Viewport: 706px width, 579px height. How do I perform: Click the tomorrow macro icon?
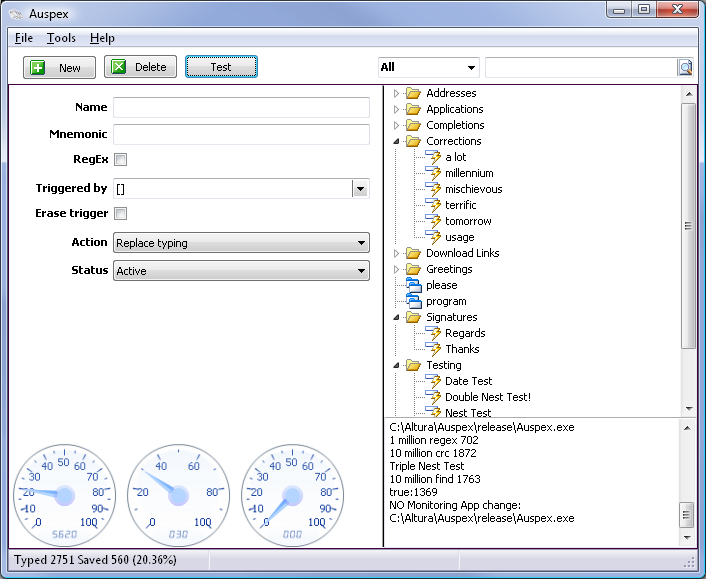(433, 221)
